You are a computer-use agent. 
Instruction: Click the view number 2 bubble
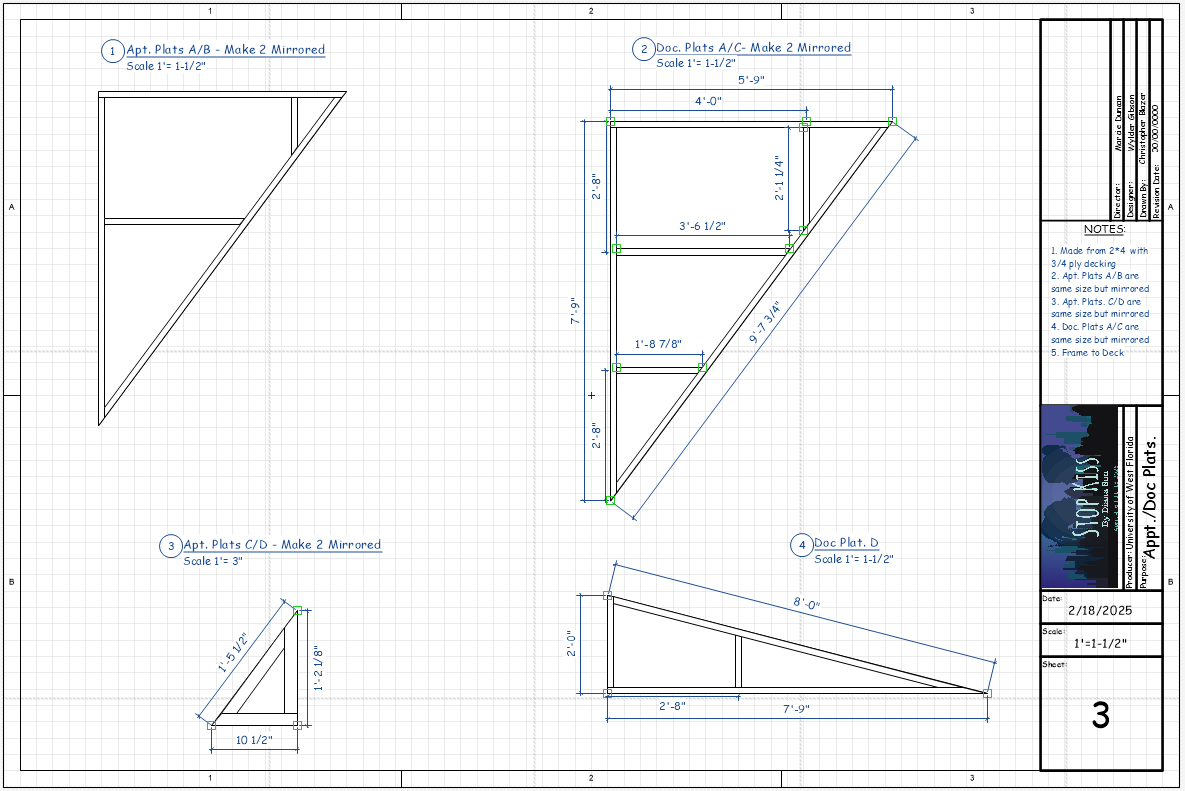pyautogui.click(x=643, y=49)
